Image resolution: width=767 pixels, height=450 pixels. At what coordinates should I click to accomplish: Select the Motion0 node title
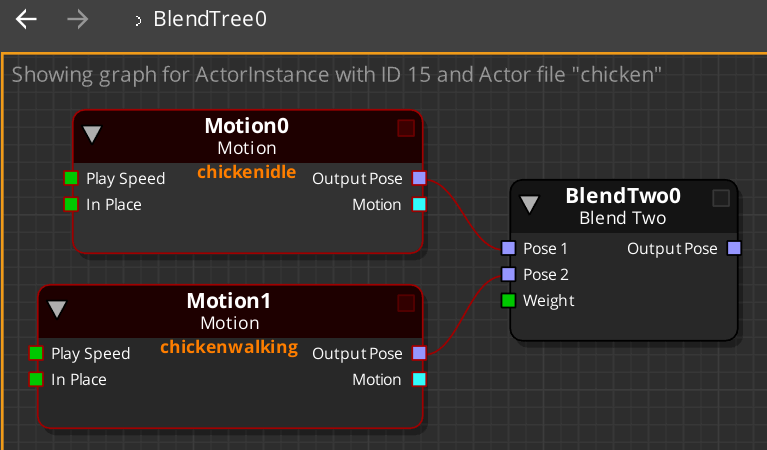point(246,127)
